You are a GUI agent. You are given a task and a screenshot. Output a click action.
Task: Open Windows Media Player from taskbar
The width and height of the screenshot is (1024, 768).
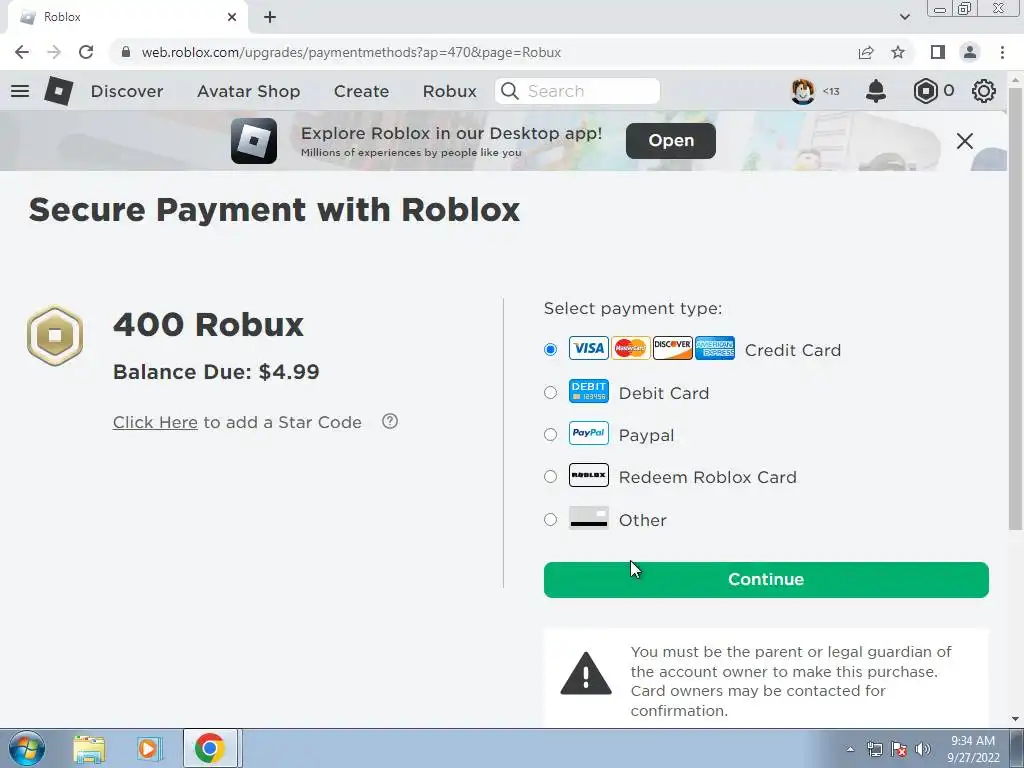(x=148, y=748)
